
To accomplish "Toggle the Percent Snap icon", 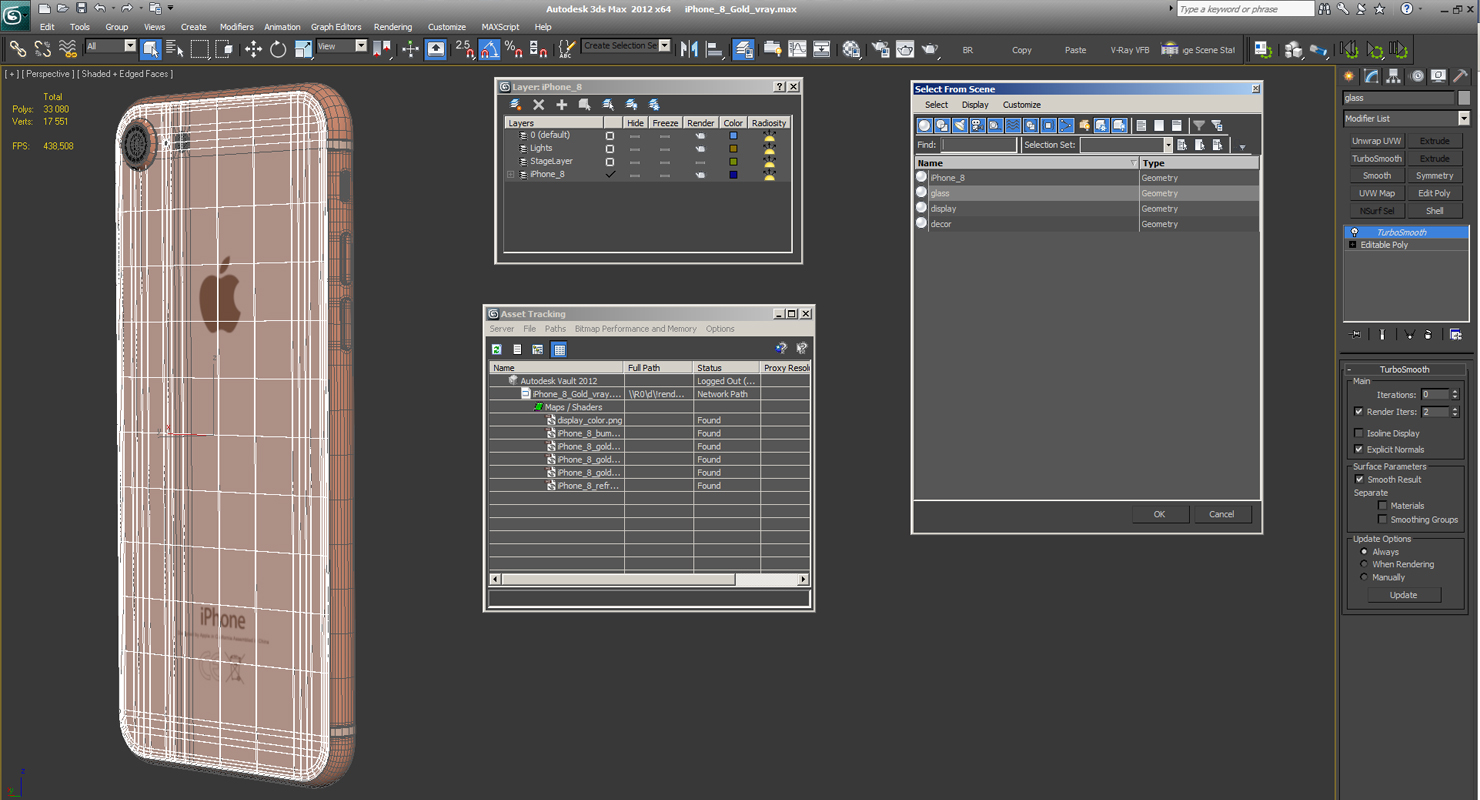I will tap(513, 48).
